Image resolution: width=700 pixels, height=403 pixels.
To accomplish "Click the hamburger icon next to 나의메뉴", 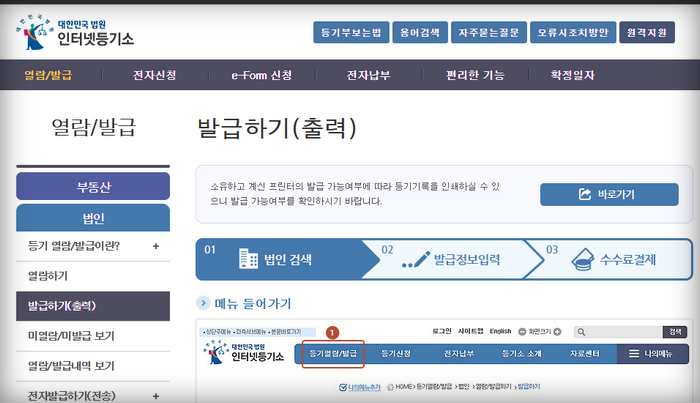I will click(x=633, y=353).
